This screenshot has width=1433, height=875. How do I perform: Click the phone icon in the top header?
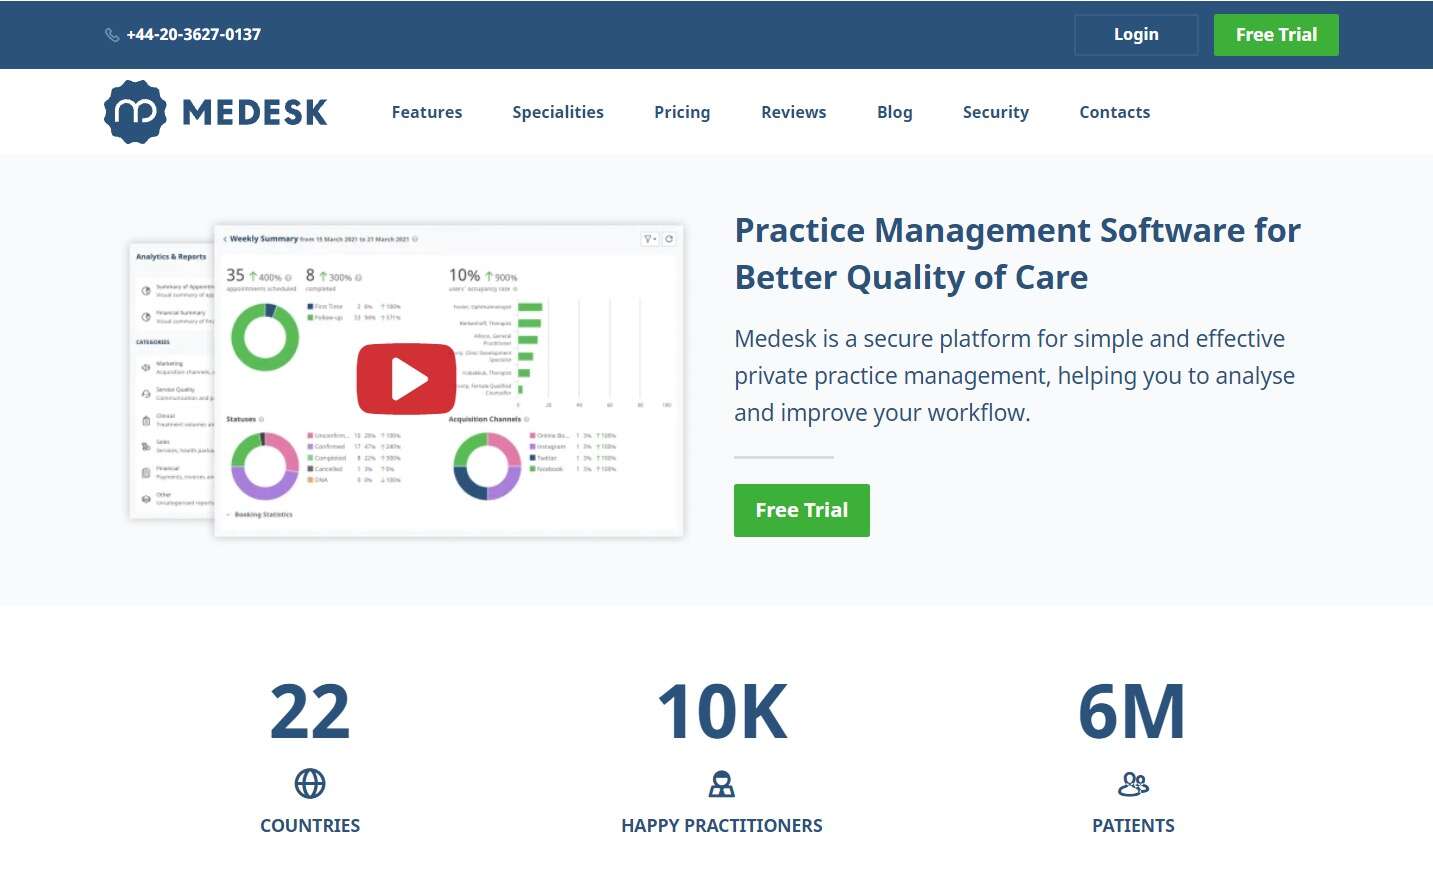[x=112, y=34]
